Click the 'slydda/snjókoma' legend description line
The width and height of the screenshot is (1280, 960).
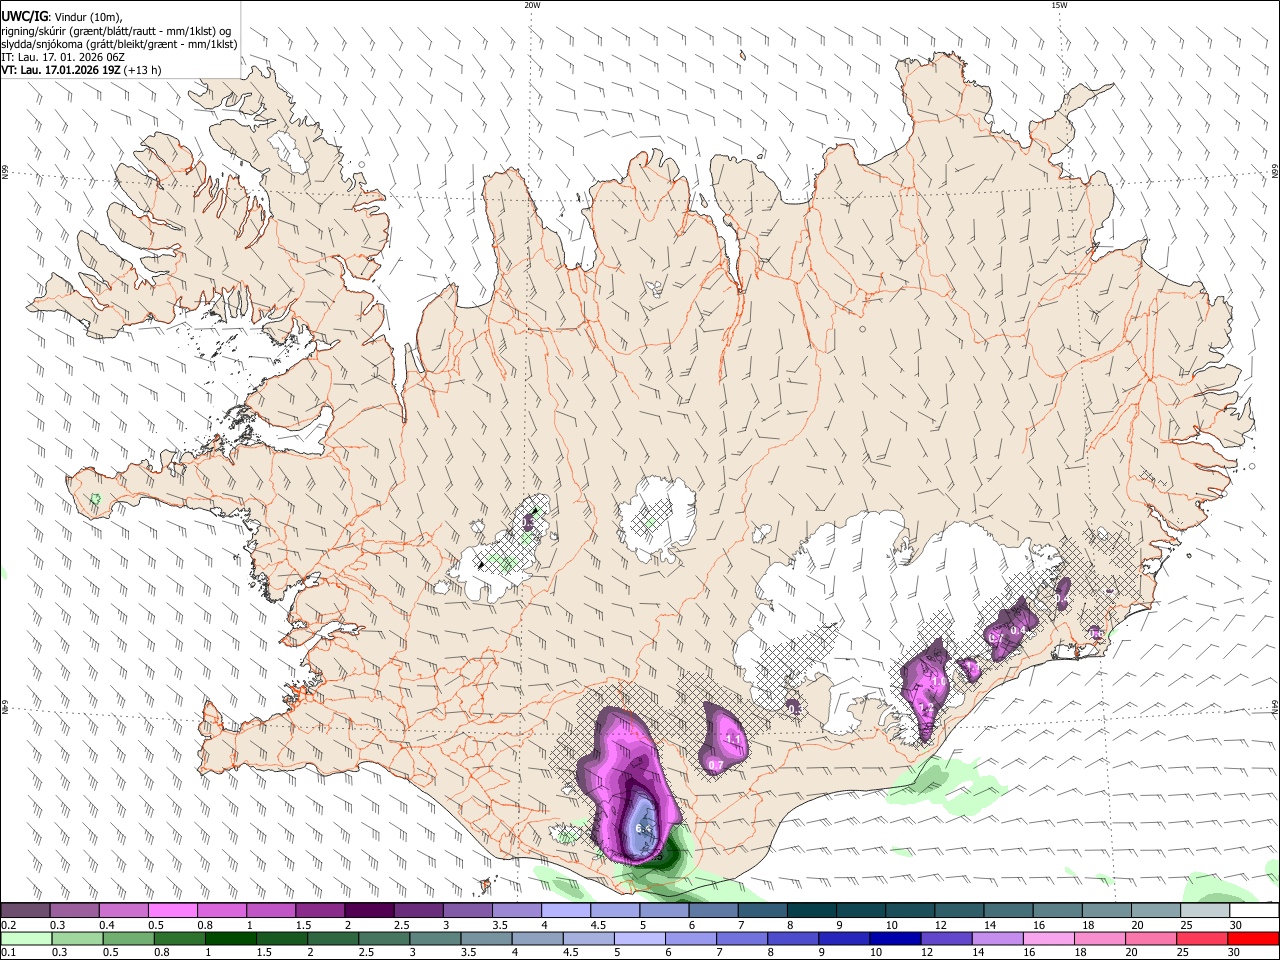(x=119, y=44)
